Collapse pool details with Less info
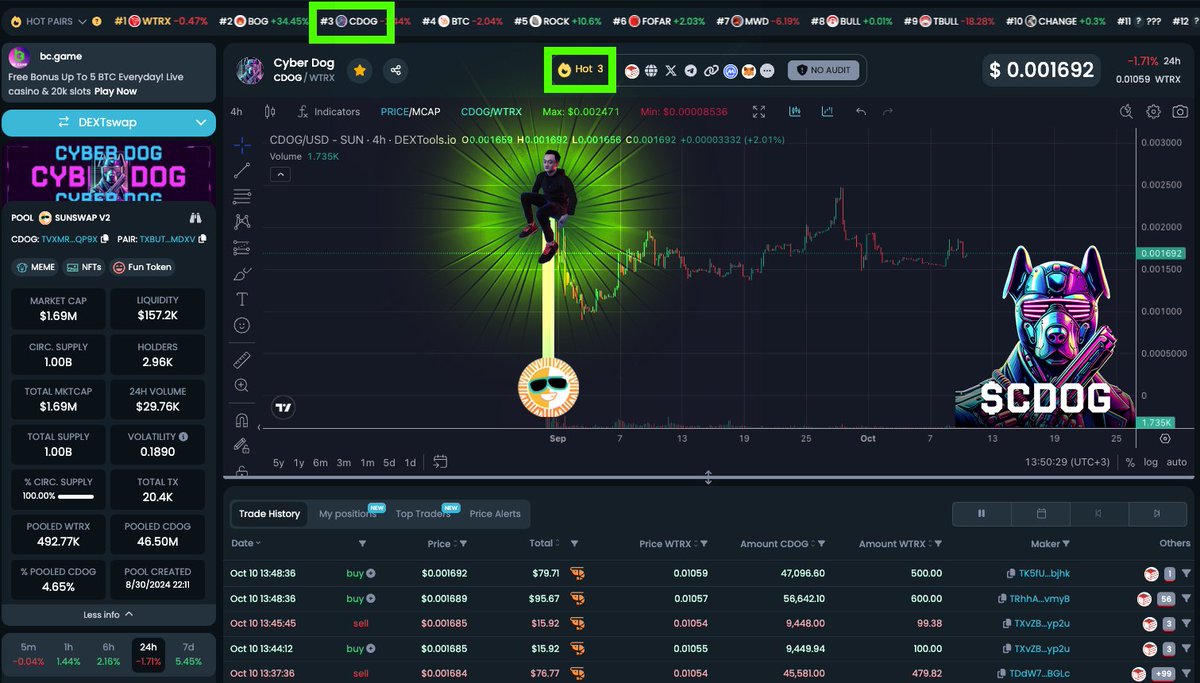 tap(108, 614)
